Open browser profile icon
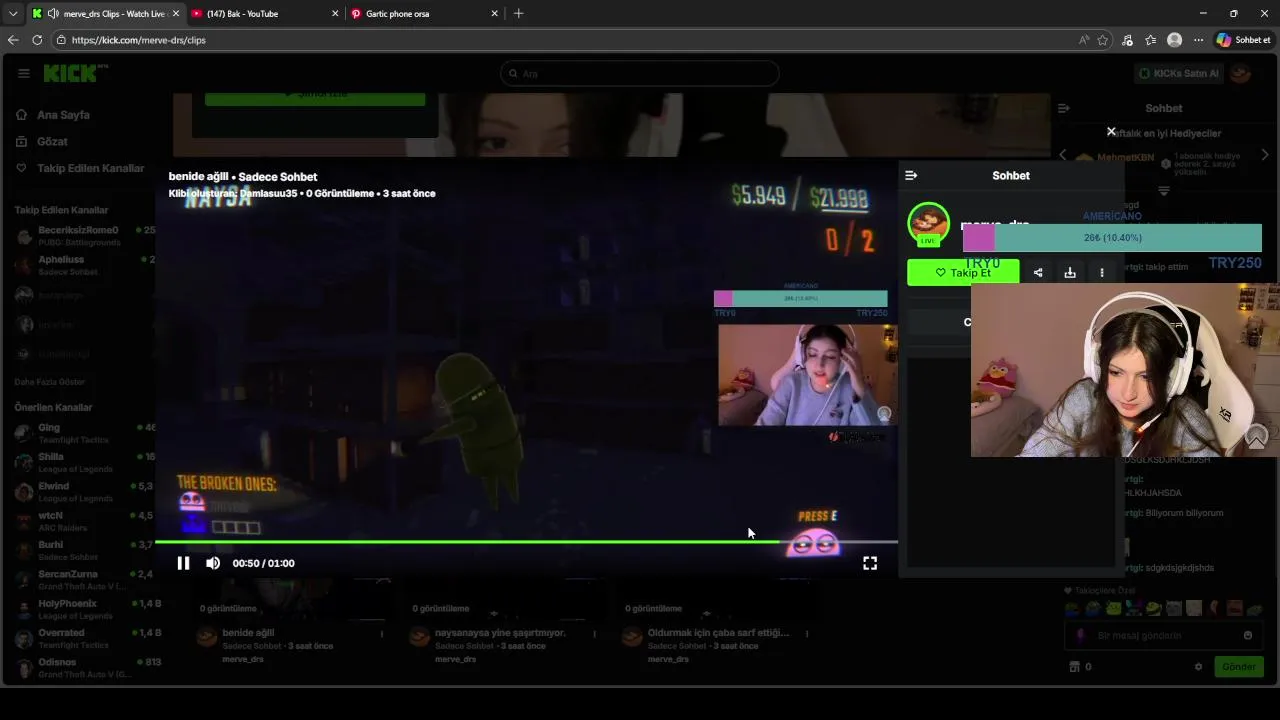 pos(1175,40)
